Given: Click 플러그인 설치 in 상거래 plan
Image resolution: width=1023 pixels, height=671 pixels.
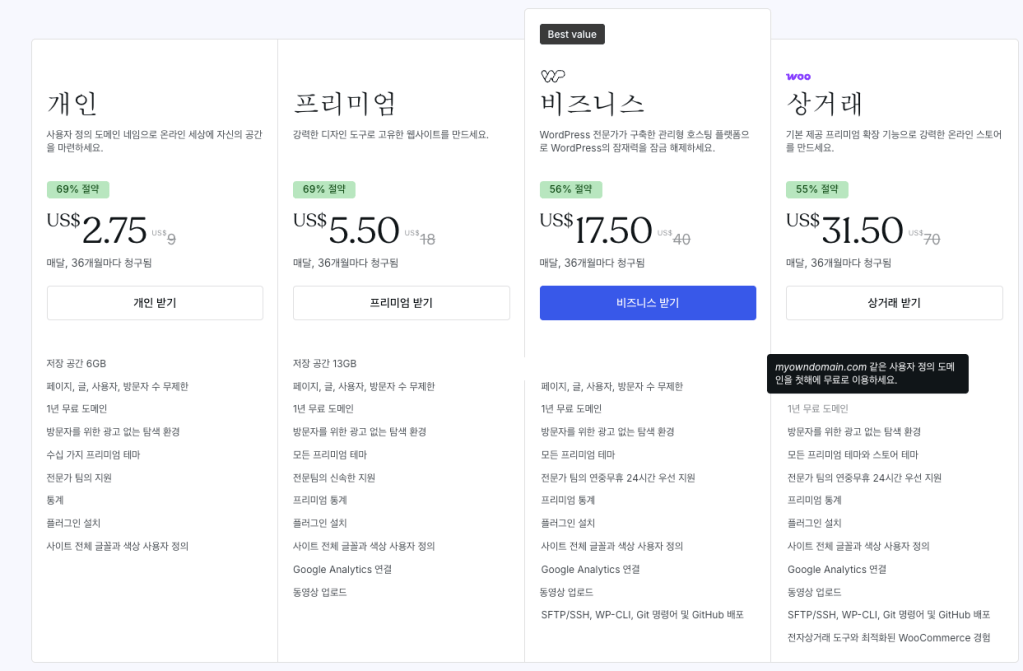Looking at the screenshot, I should tap(814, 523).
